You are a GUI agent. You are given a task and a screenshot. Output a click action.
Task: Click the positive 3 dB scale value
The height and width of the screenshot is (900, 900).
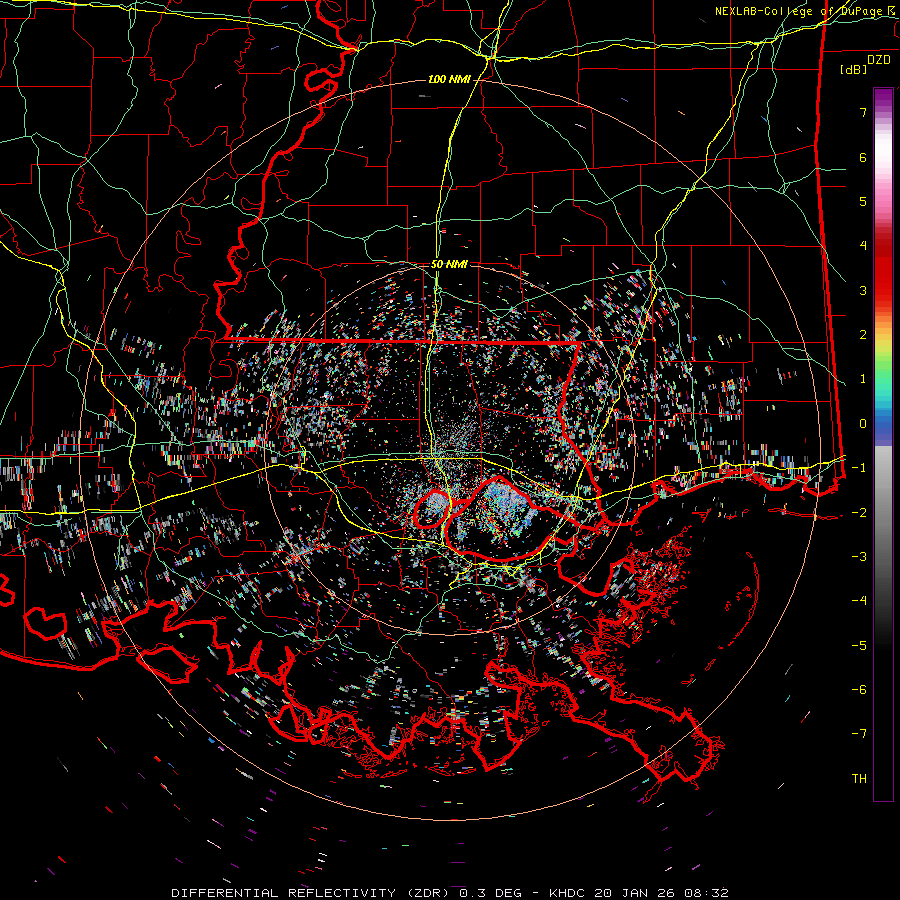(863, 290)
